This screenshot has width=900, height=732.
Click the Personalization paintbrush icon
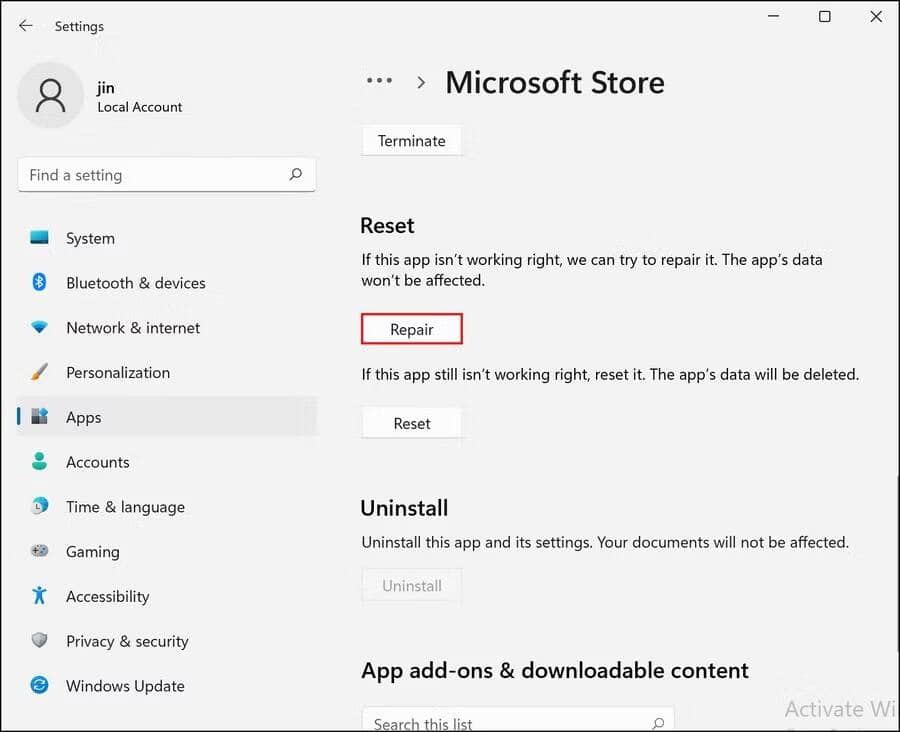[x=39, y=372]
